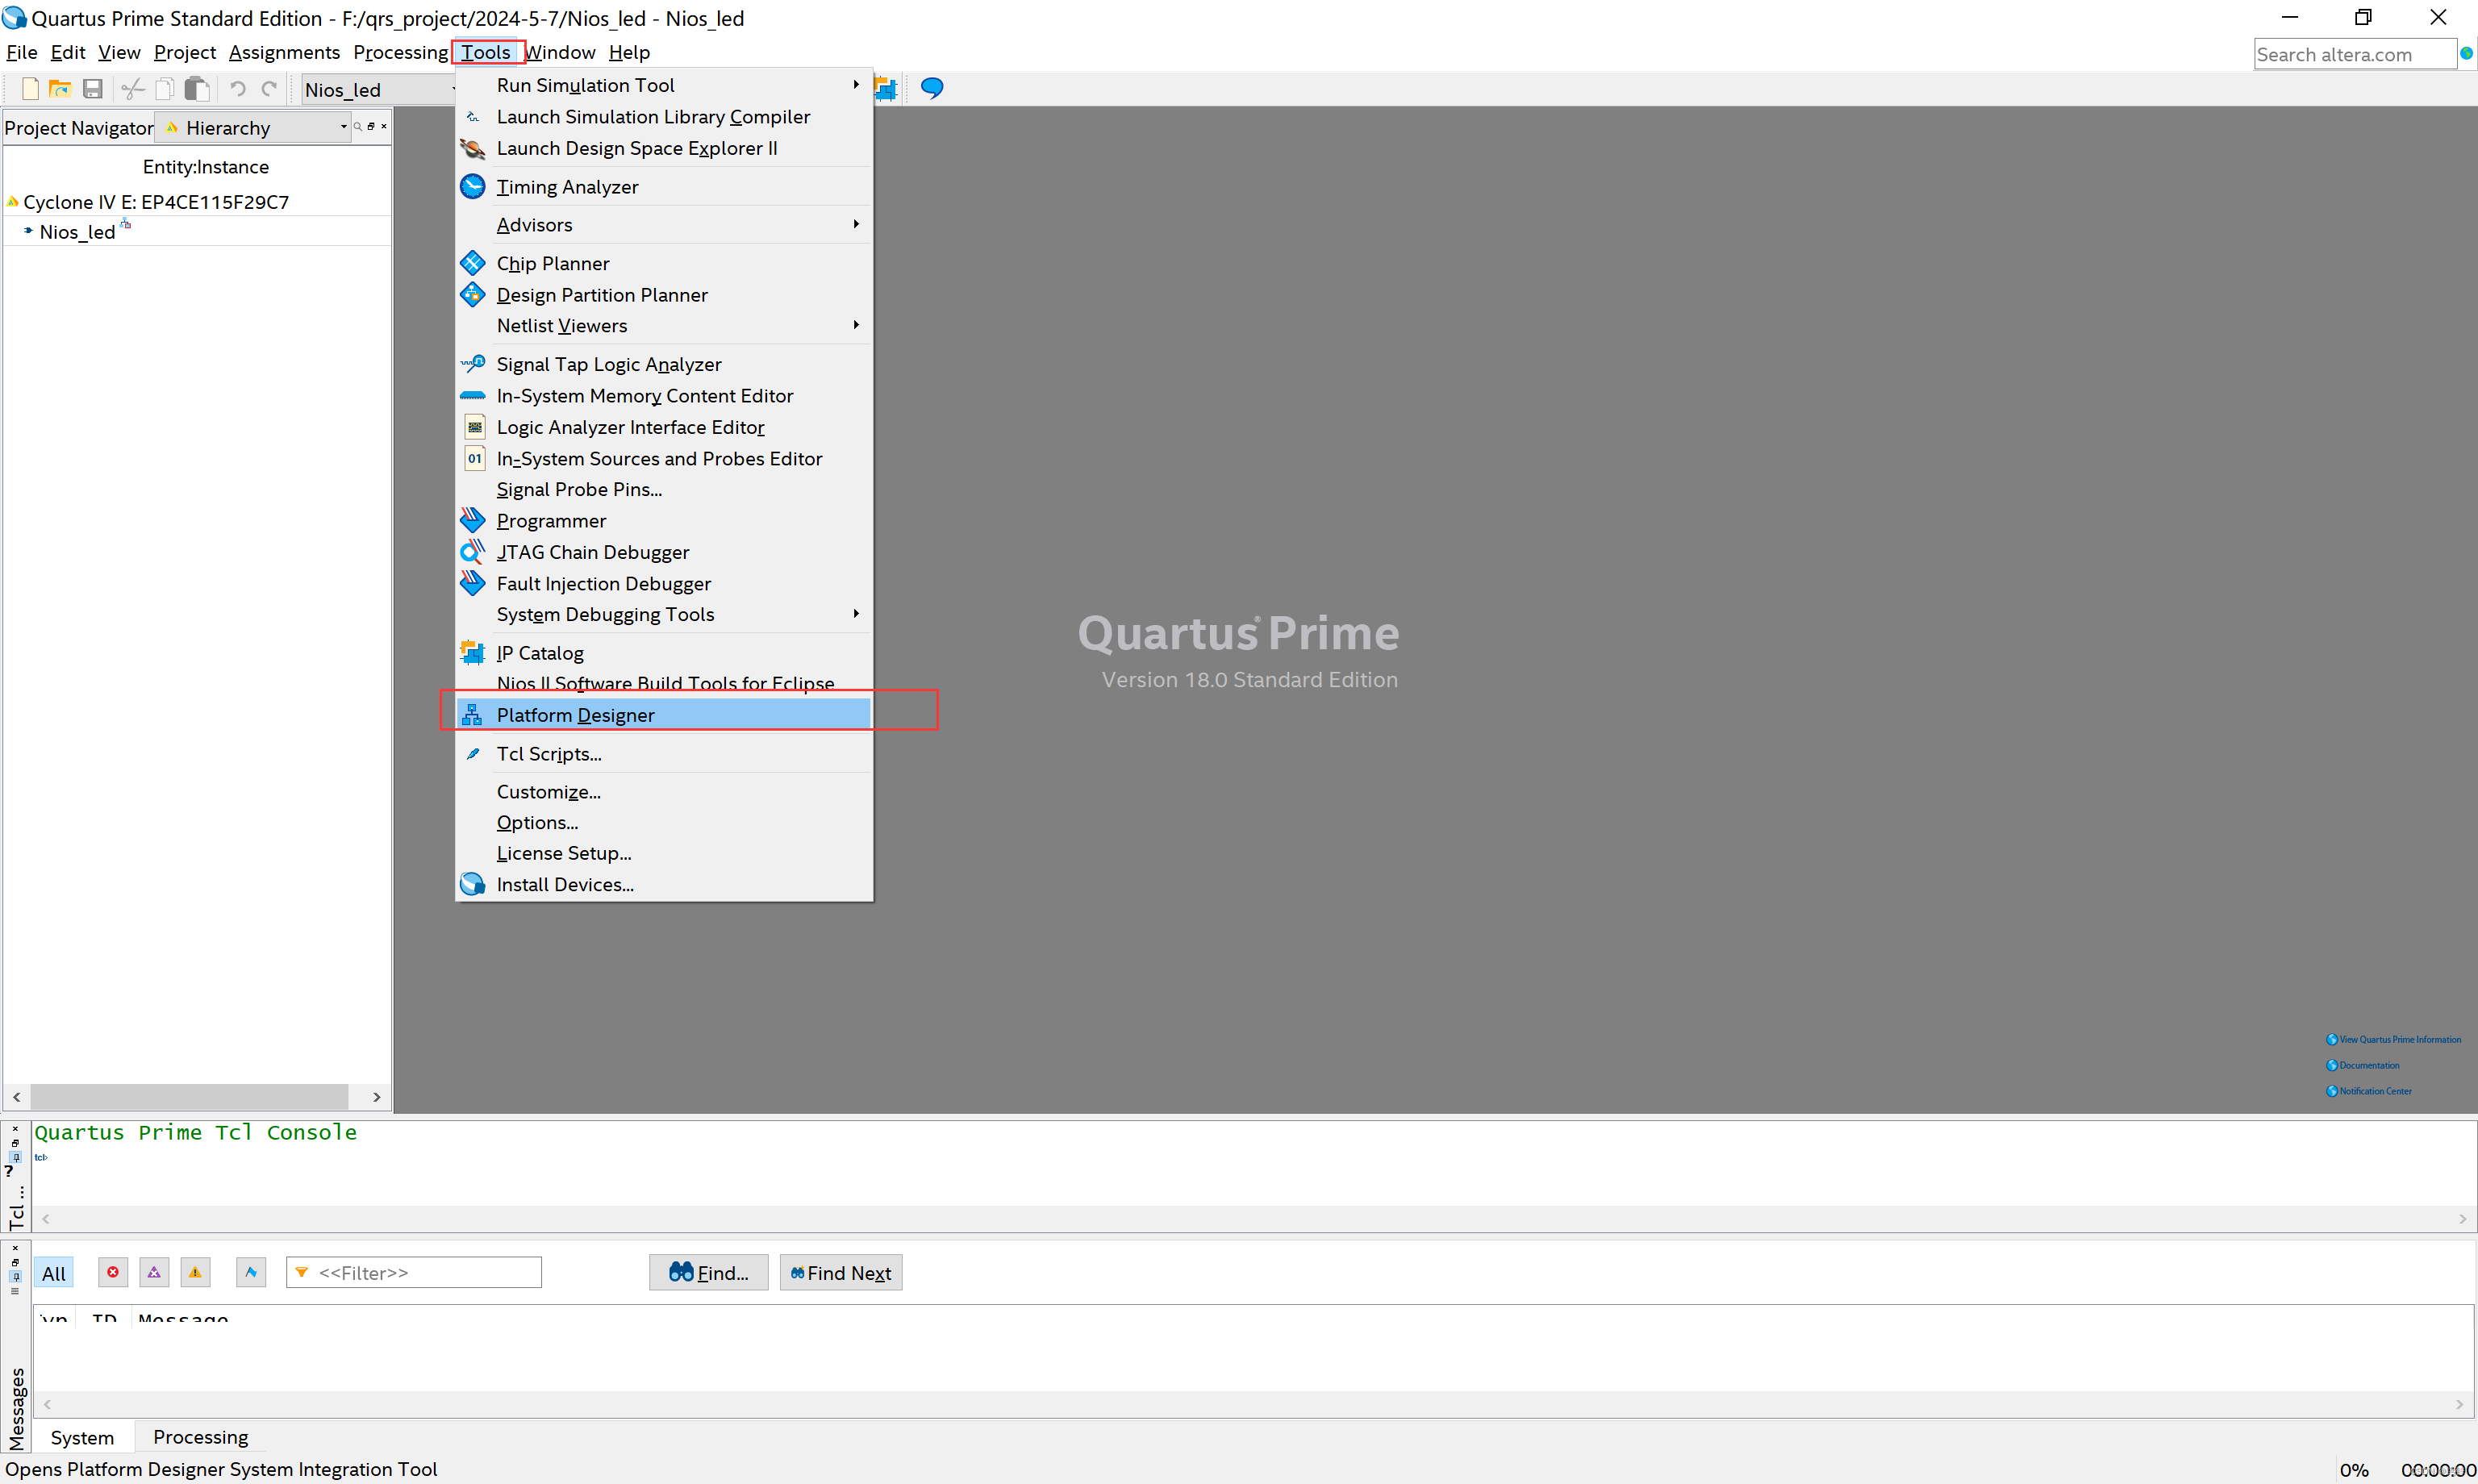Switch to the Processing messages tab
Viewport: 2478px width, 1484px height.
[200, 1437]
